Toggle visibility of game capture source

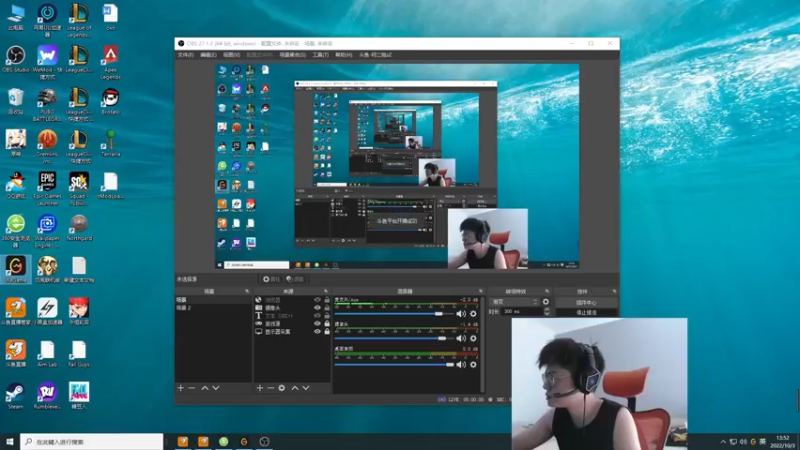317,323
